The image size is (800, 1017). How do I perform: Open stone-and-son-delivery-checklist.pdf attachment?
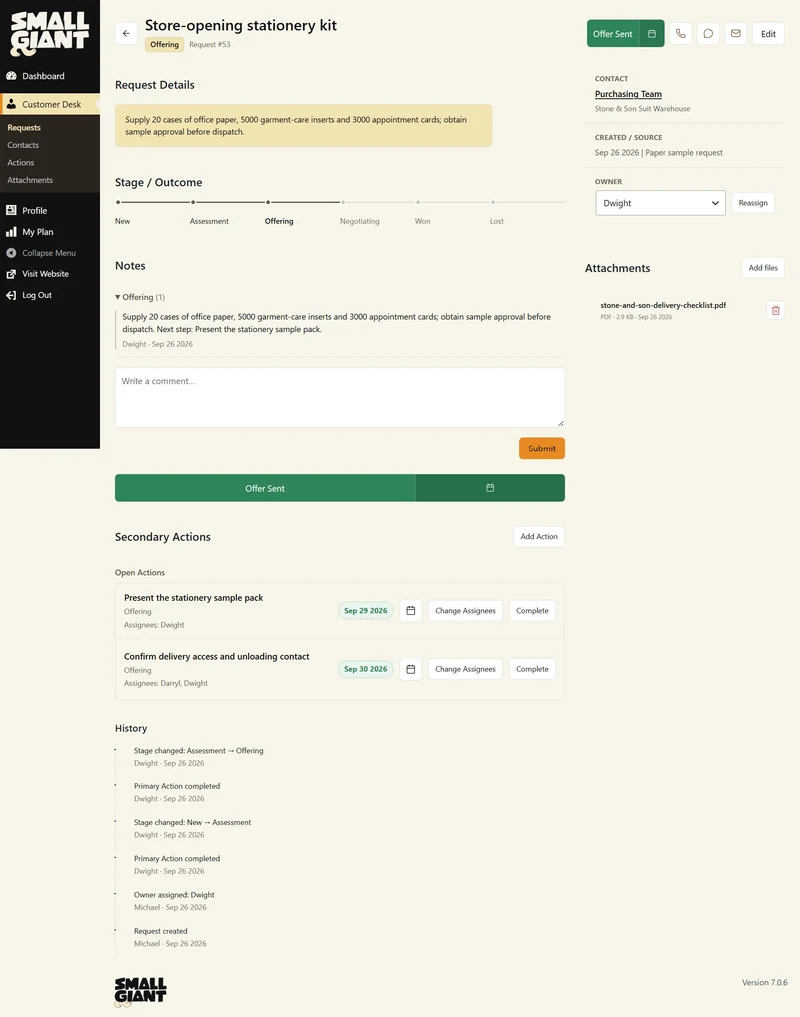(x=663, y=305)
